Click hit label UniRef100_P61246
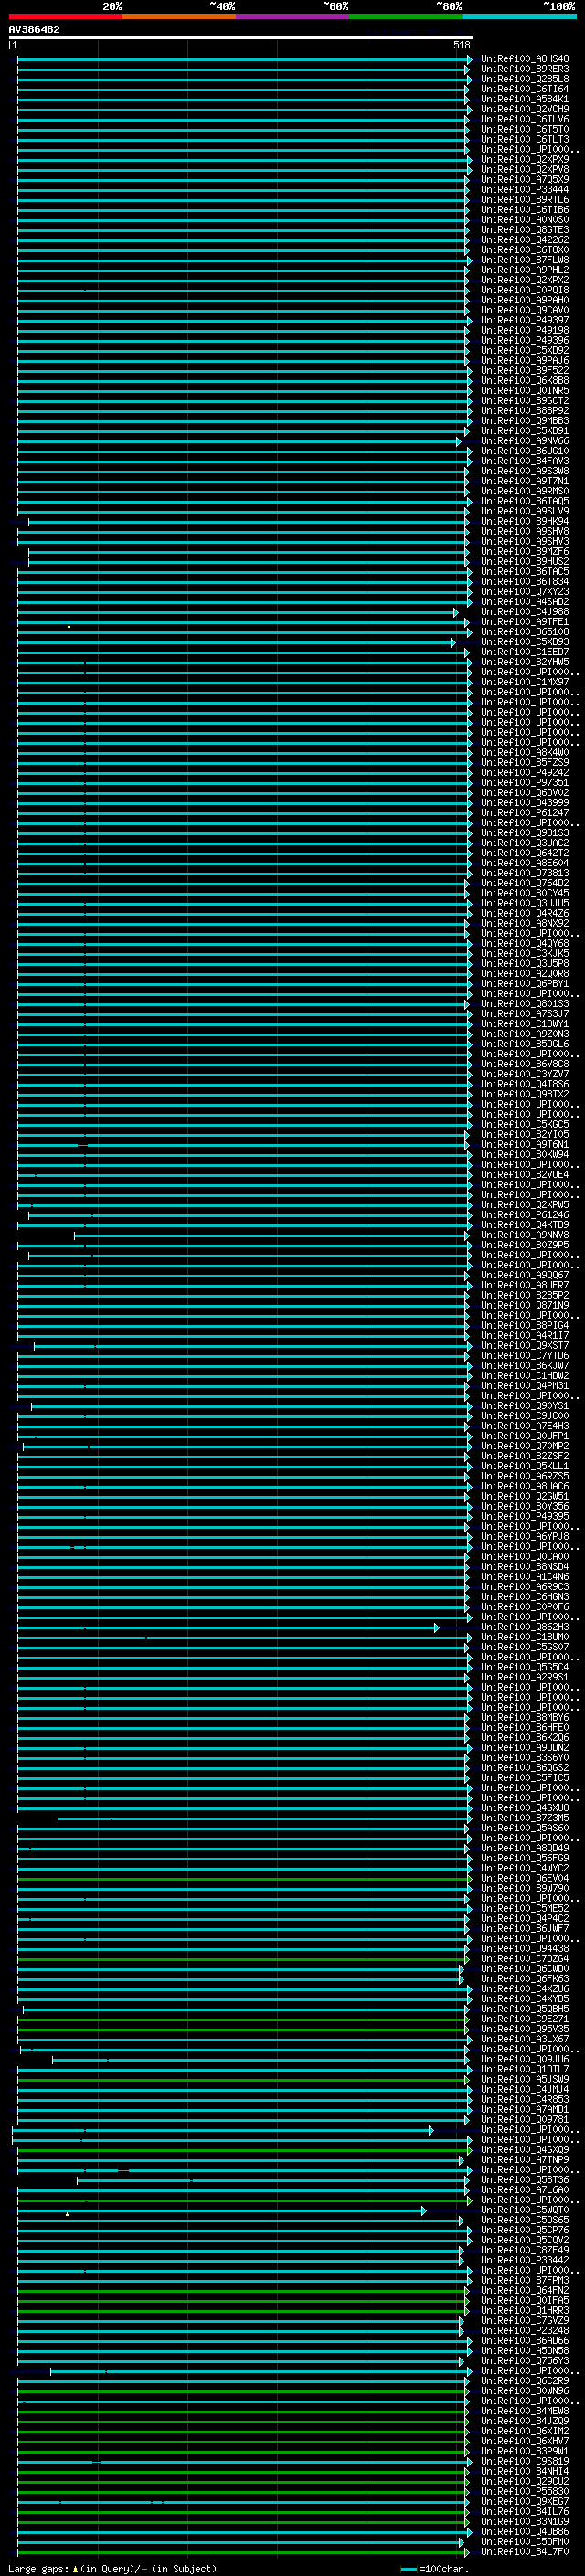Image resolution: width=585 pixels, height=2576 pixels. click(524, 1215)
